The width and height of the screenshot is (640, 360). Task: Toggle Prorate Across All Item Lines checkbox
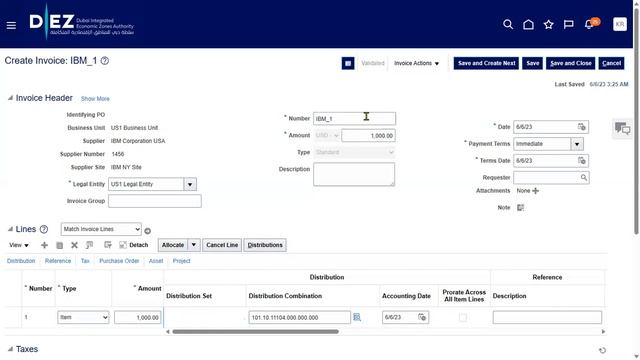463,317
